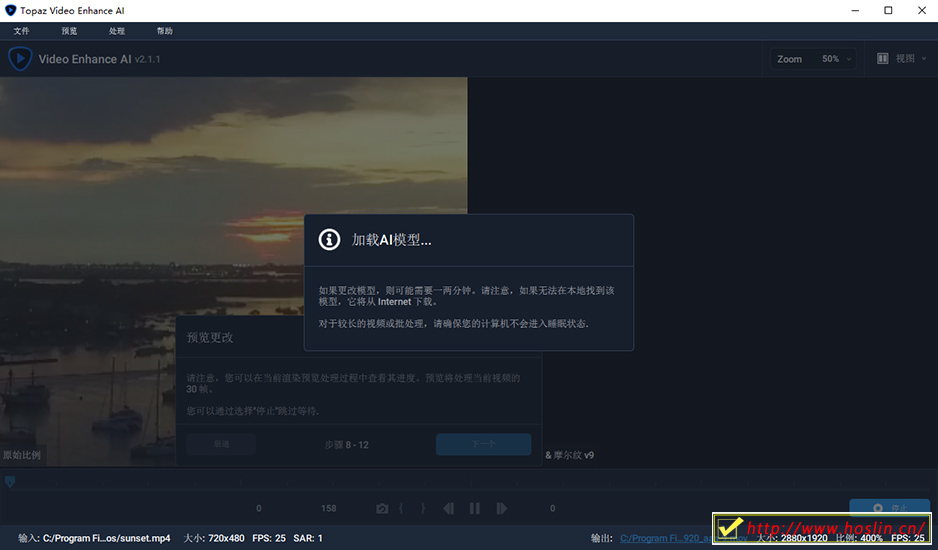Minimize the Topaz window
The height and width of the screenshot is (550, 938).
(x=855, y=10)
